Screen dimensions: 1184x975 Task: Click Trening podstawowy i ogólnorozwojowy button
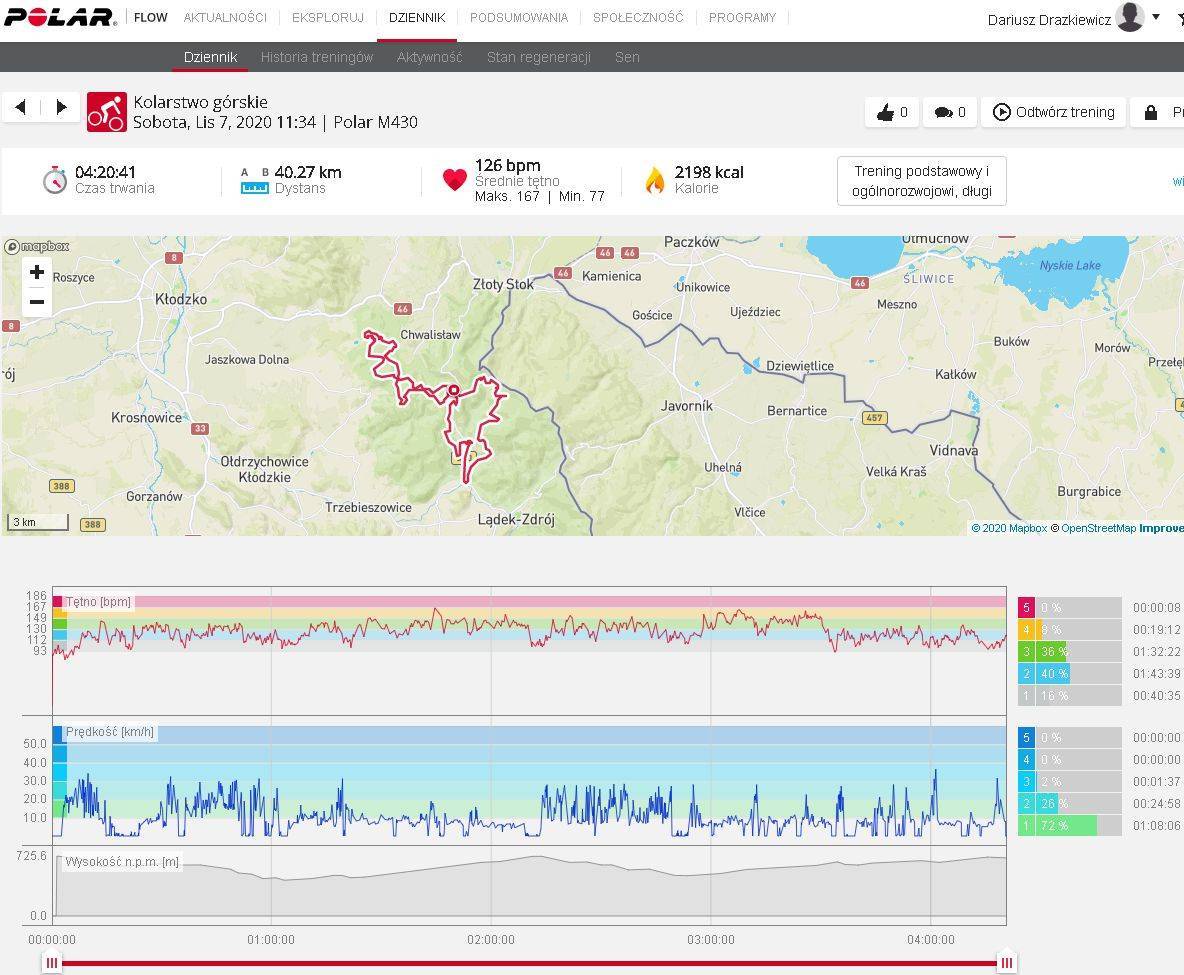[x=921, y=181]
